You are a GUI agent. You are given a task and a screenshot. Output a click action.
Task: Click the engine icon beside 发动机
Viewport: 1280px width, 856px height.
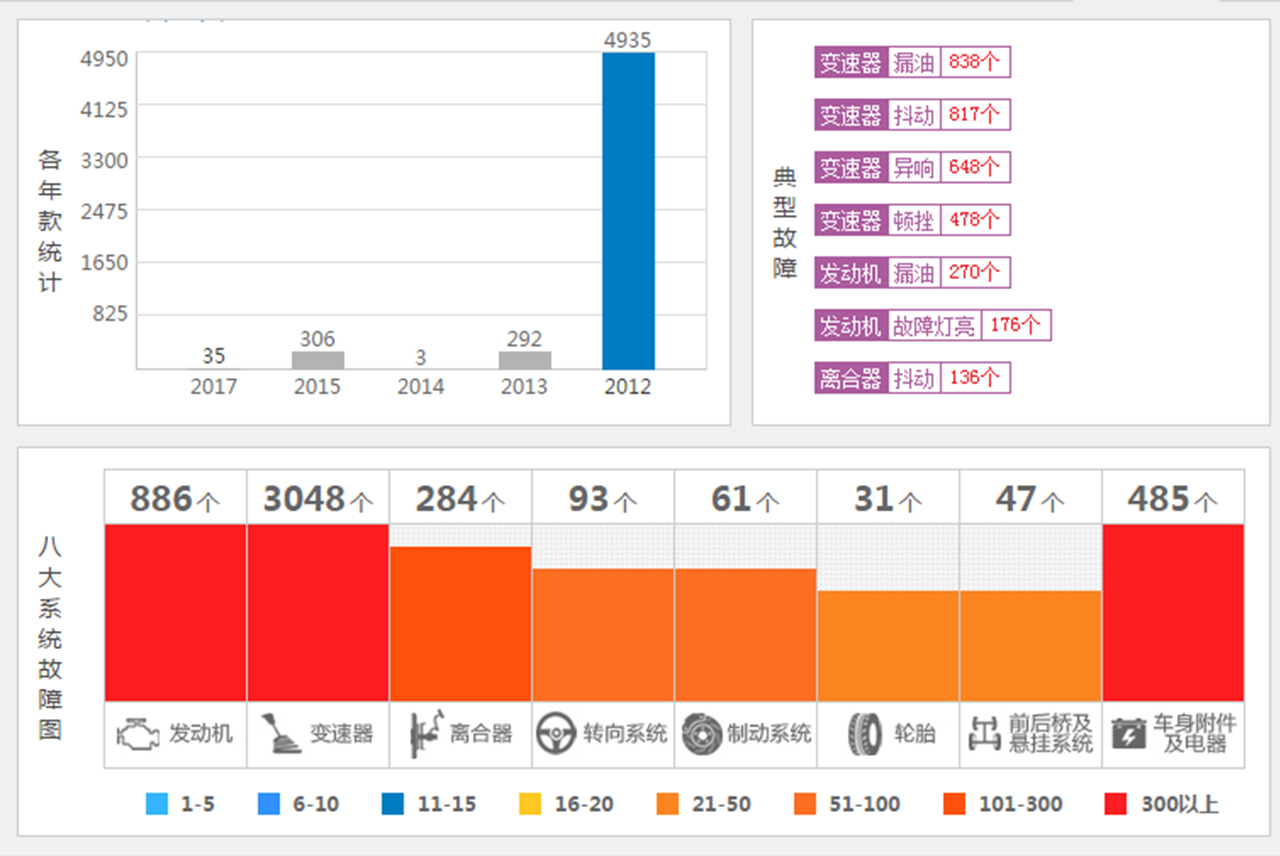(138, 734)
